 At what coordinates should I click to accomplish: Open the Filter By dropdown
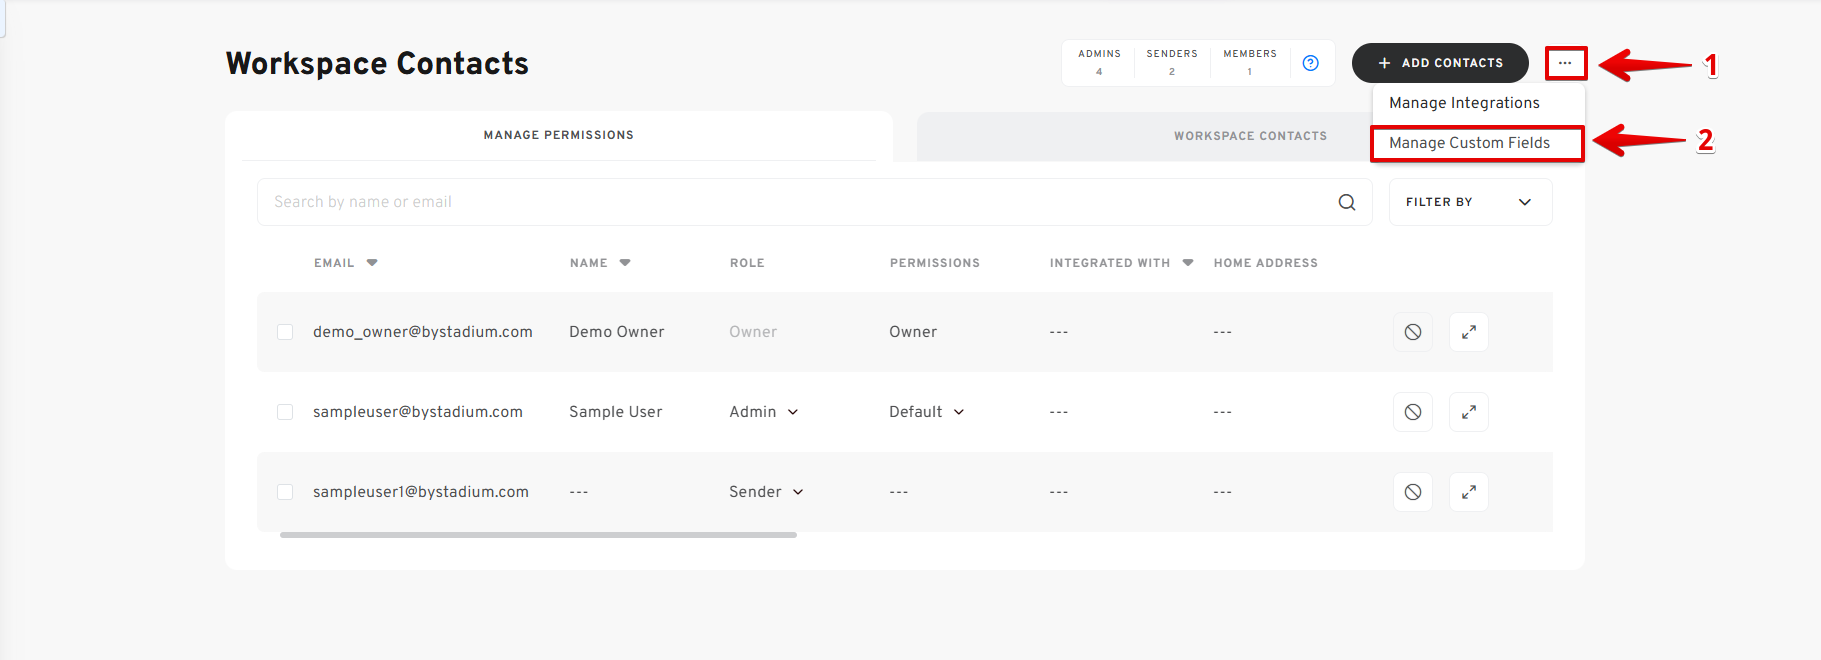pyautogui.click(x=1469, y=202)
